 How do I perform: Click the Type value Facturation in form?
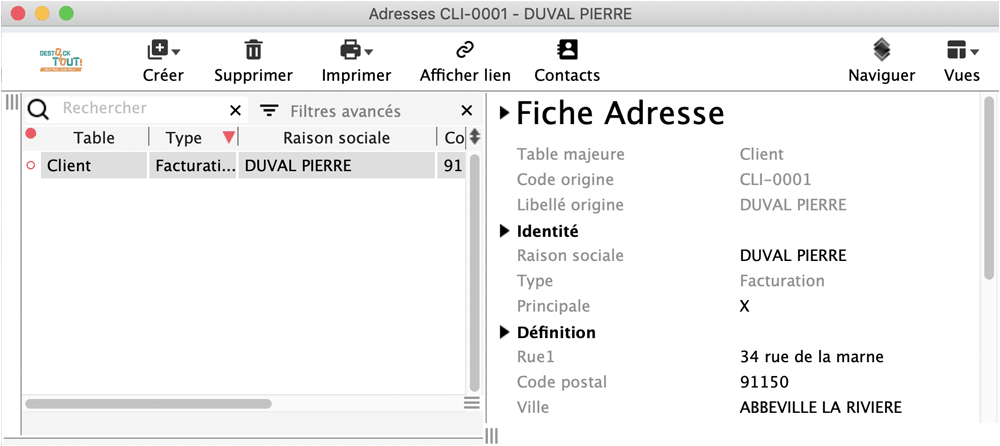click(x=782, y=281)
